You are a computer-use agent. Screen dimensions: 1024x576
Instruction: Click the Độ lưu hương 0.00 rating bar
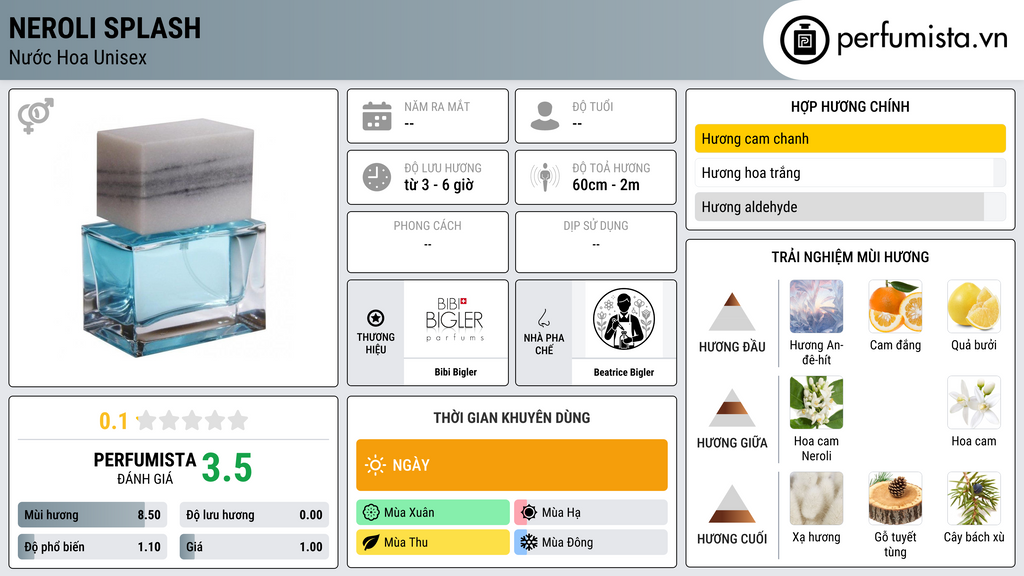coord(254,515)
